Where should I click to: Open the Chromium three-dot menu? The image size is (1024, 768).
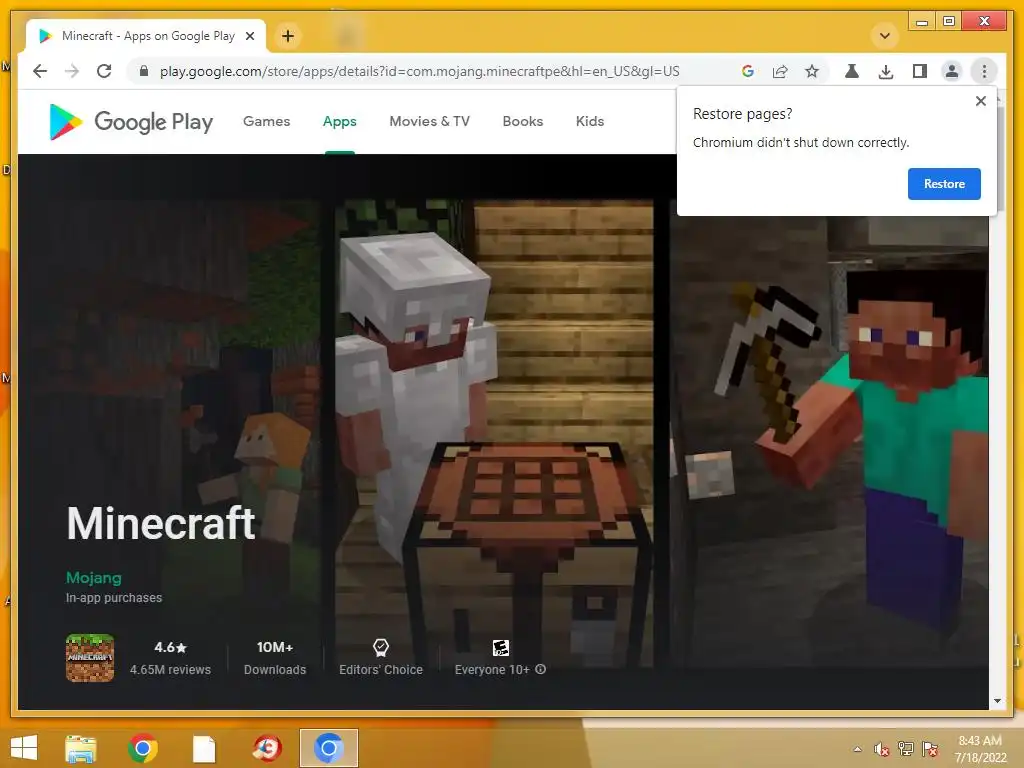pyautogui.click(x=984, y=71)
